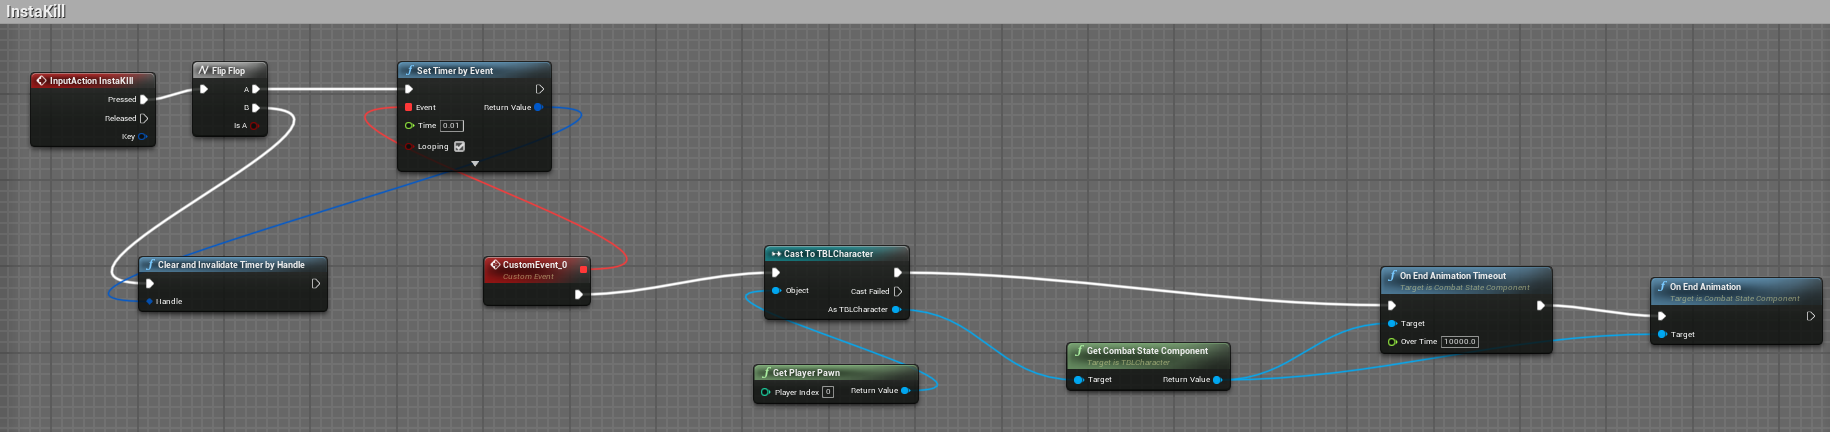Click On End Animation Timeout output exec pin
Viewport: 1830px width, 432px height.
point(1540,305)
